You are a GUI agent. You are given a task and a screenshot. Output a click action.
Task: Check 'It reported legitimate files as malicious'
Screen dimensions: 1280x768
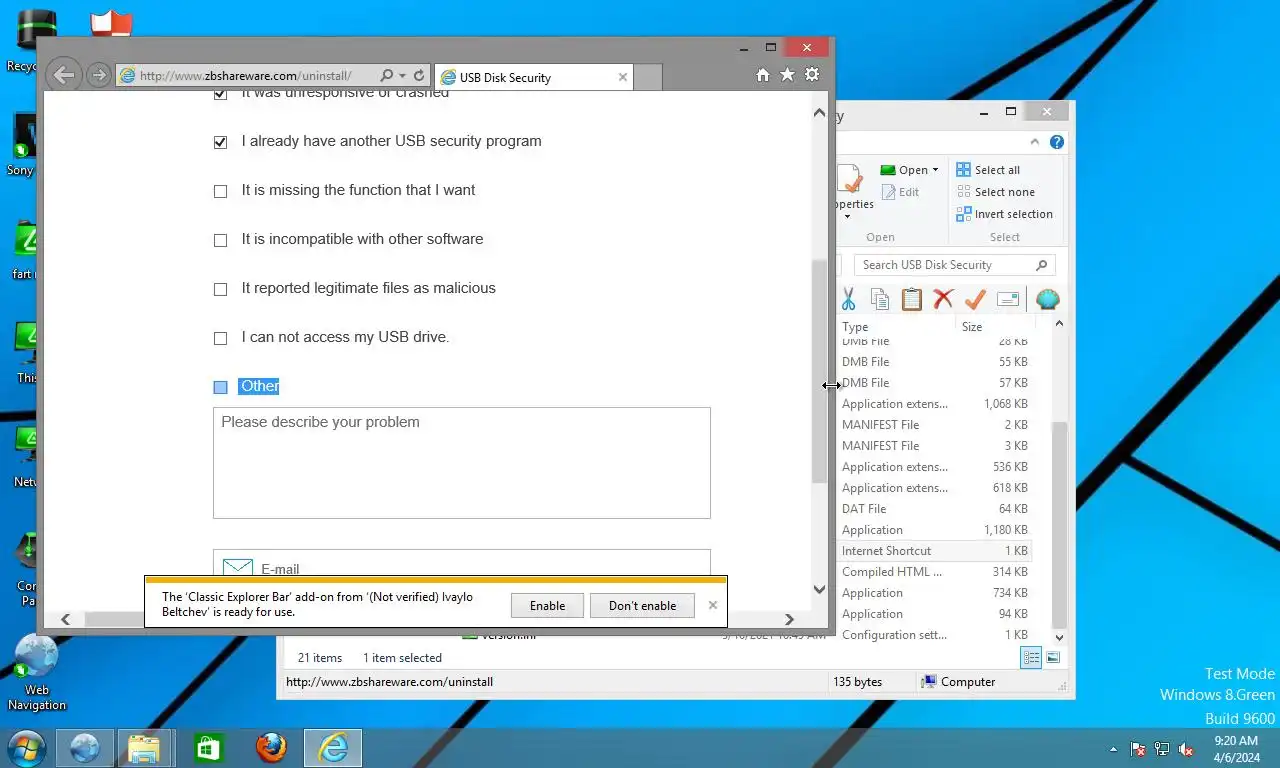(x=221, y=289)
